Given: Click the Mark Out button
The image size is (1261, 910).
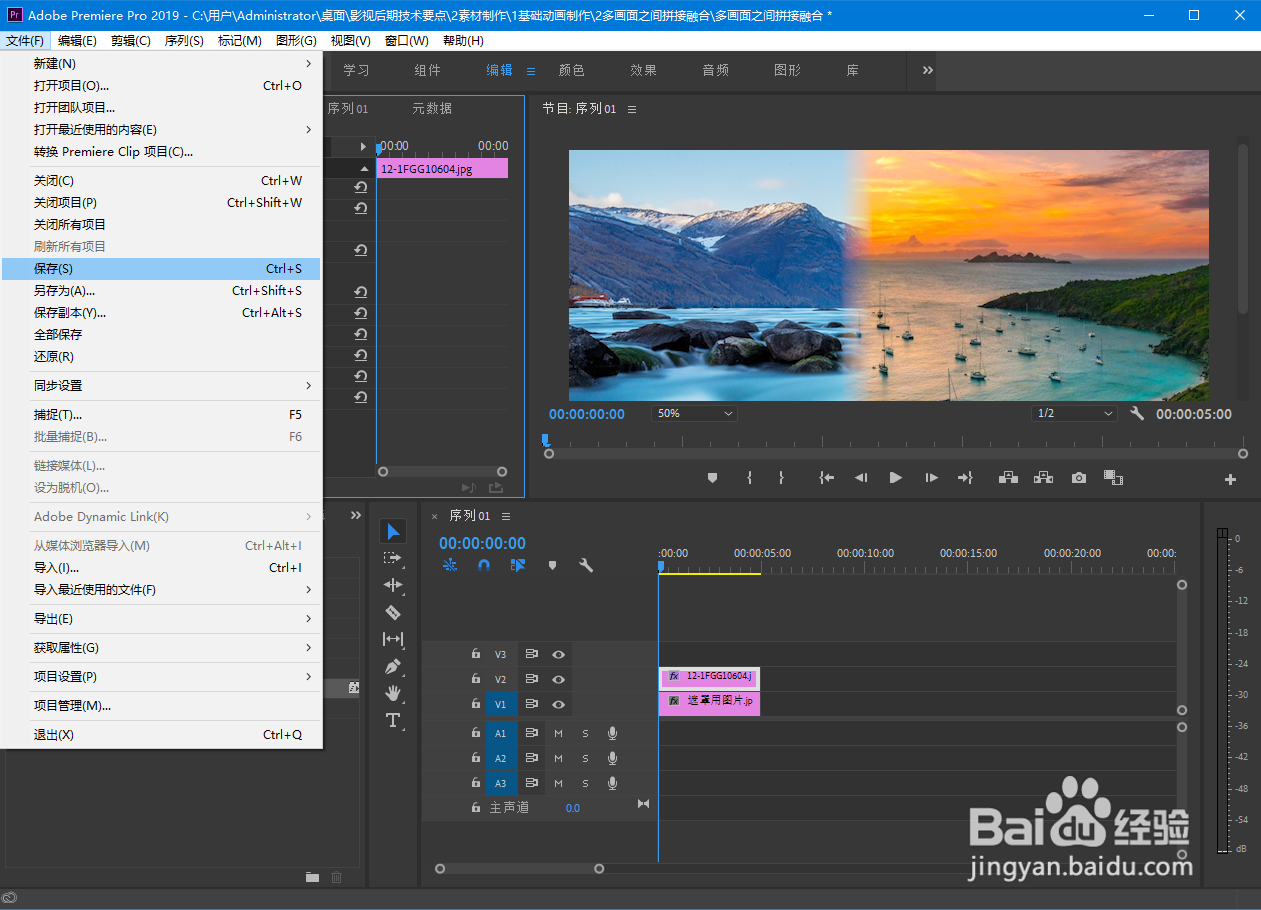Looking at the screenshot, I should pos(781,478).
